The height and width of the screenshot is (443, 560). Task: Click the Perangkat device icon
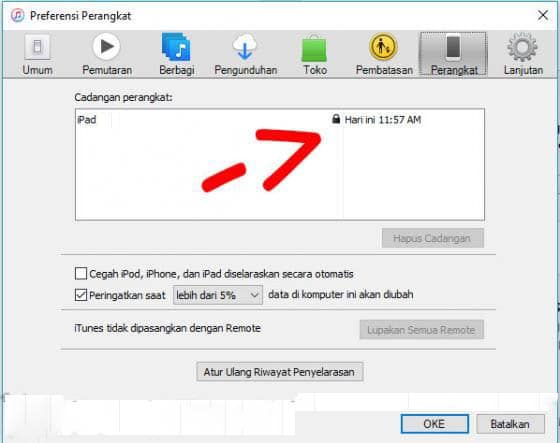tap(453, 47)
